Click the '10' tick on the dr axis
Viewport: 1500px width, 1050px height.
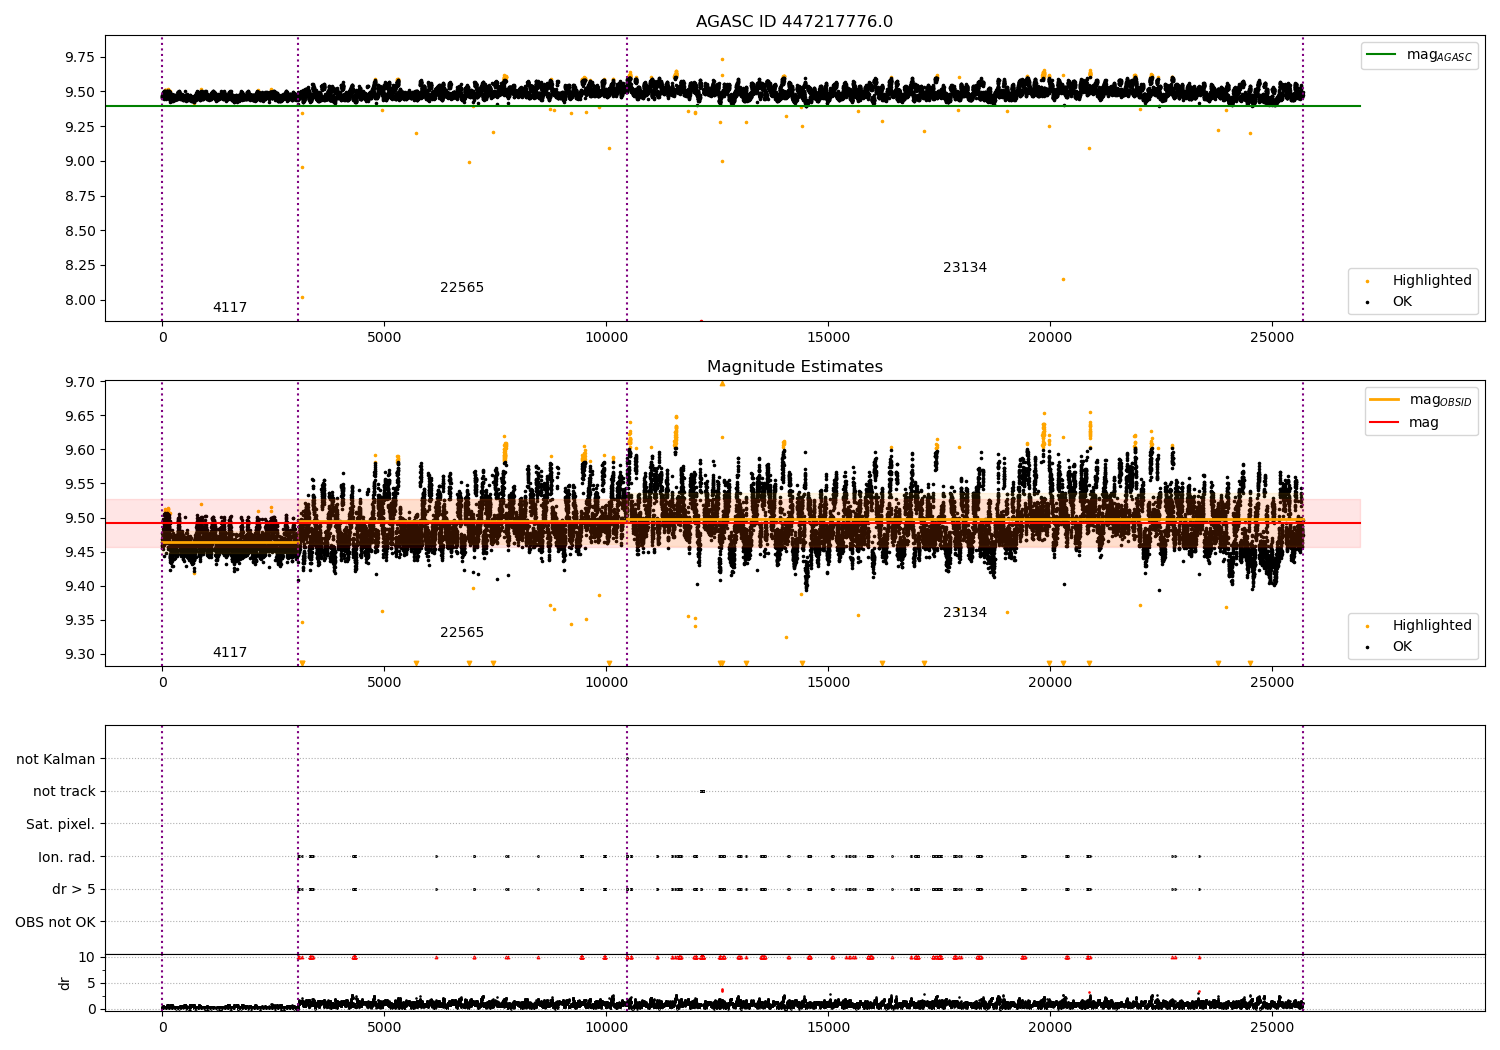coord(87,957)
